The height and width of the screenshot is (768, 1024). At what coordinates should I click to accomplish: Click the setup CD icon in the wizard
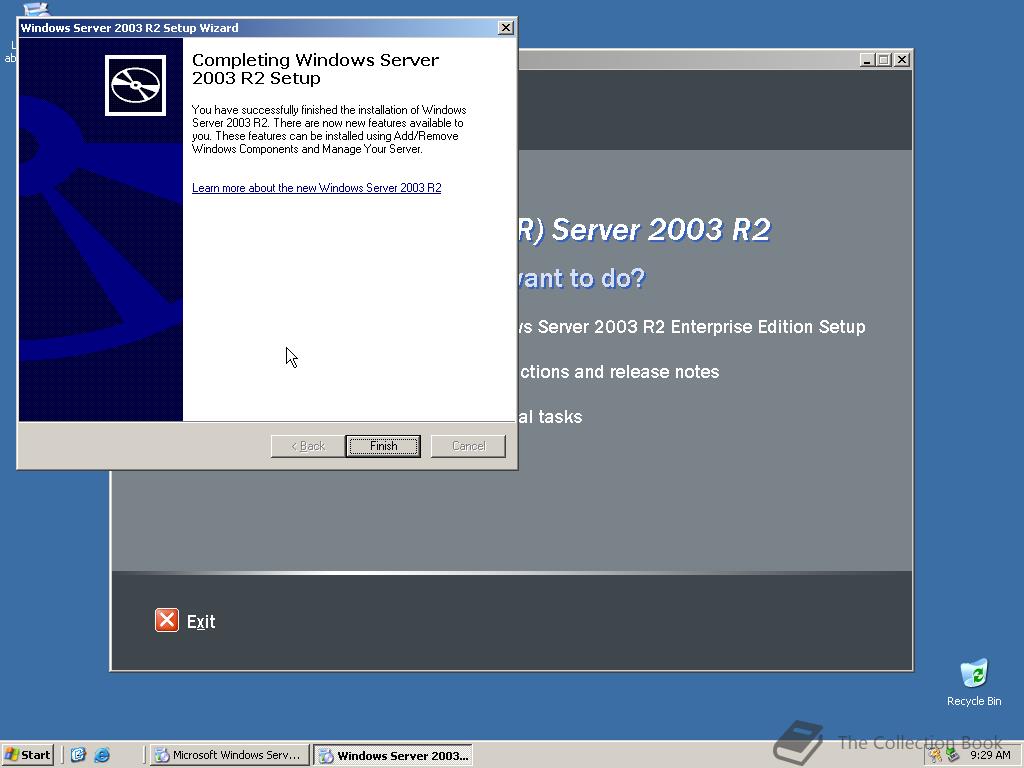click(x=135, y=86)
